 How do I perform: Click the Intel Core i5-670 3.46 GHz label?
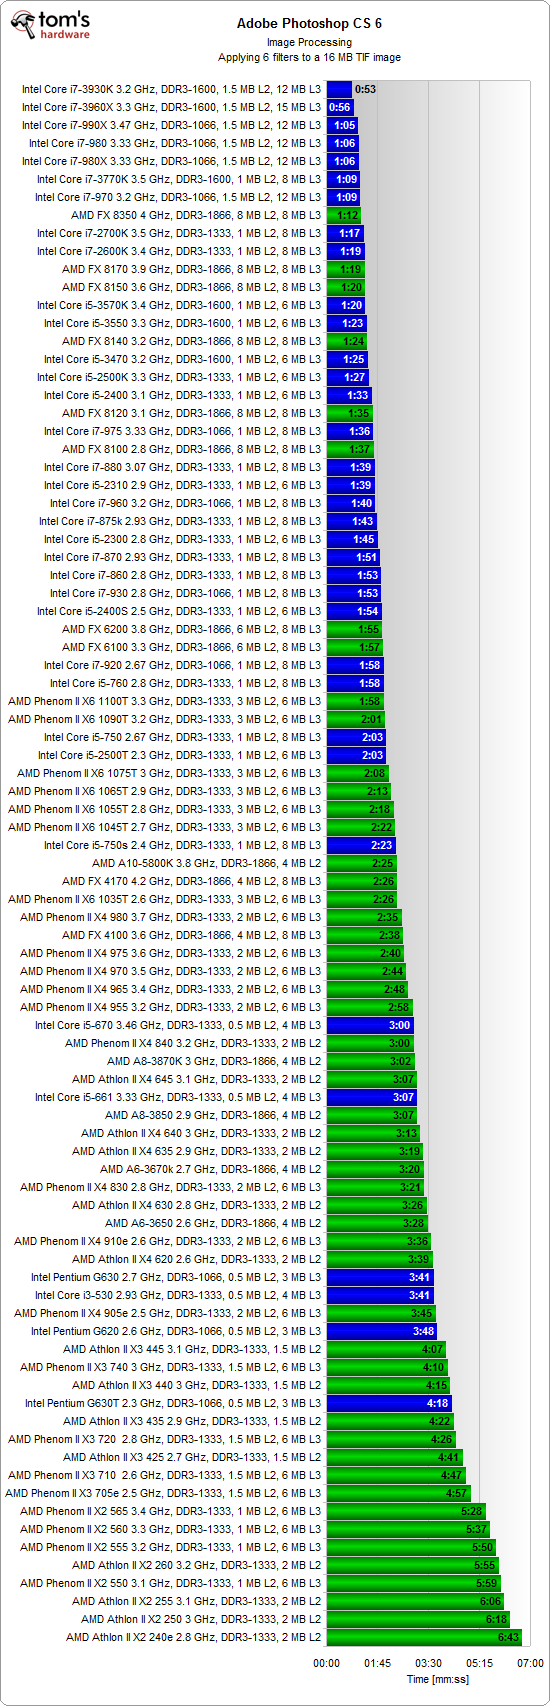pyautogui.click(x=178, y=1025)
